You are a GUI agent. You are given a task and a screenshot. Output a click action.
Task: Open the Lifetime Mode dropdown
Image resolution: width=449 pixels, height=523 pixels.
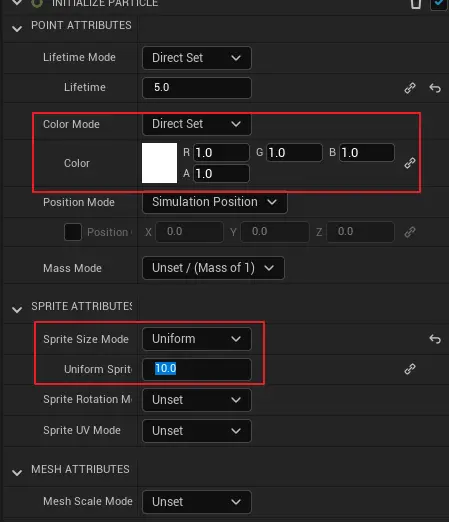pos(197,58)
